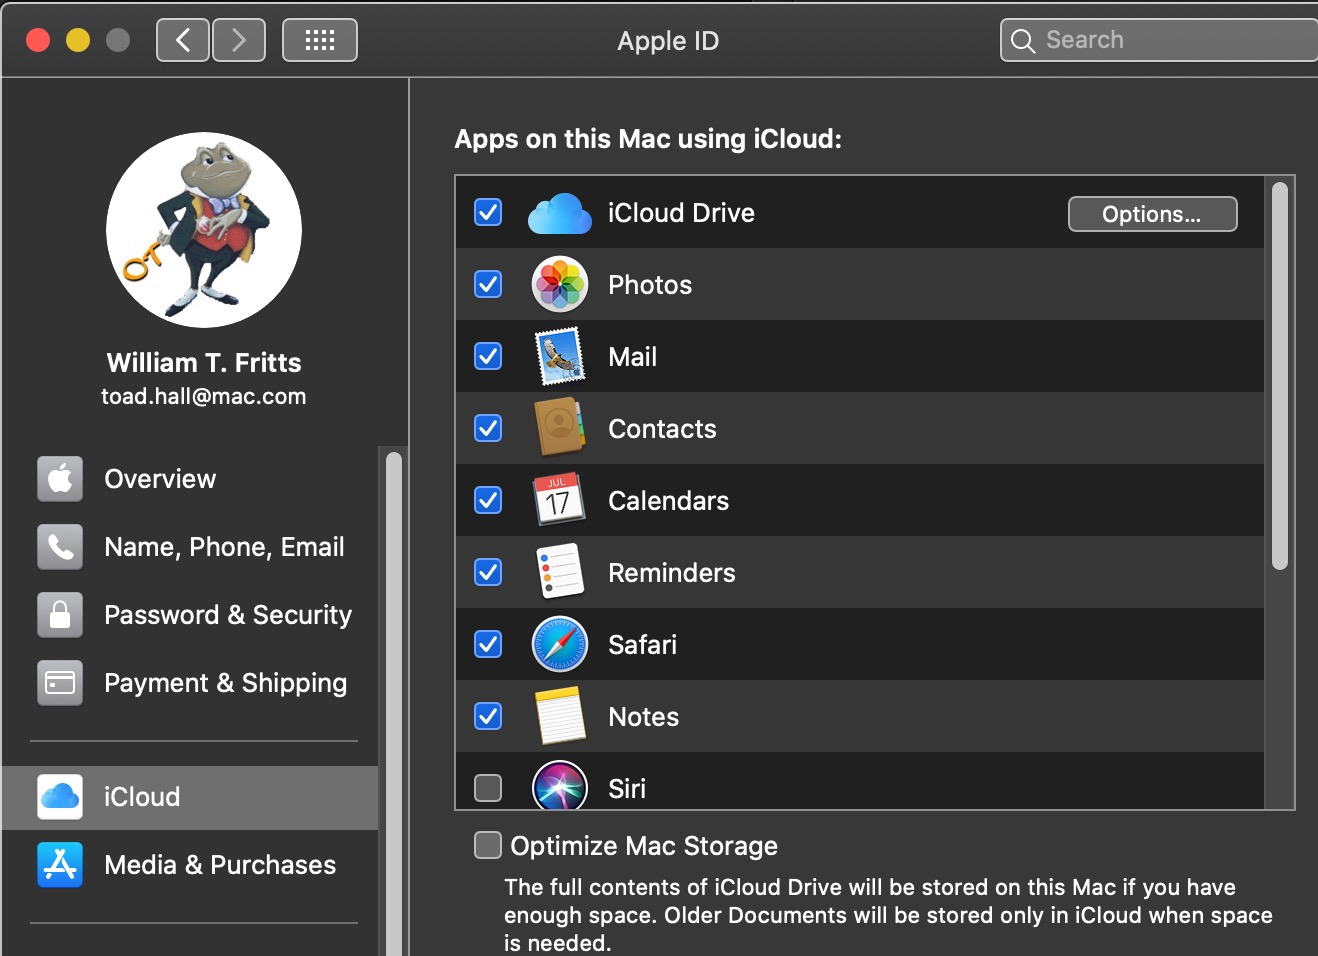Turn off the Notes checkbox

(x=488, y=716)
